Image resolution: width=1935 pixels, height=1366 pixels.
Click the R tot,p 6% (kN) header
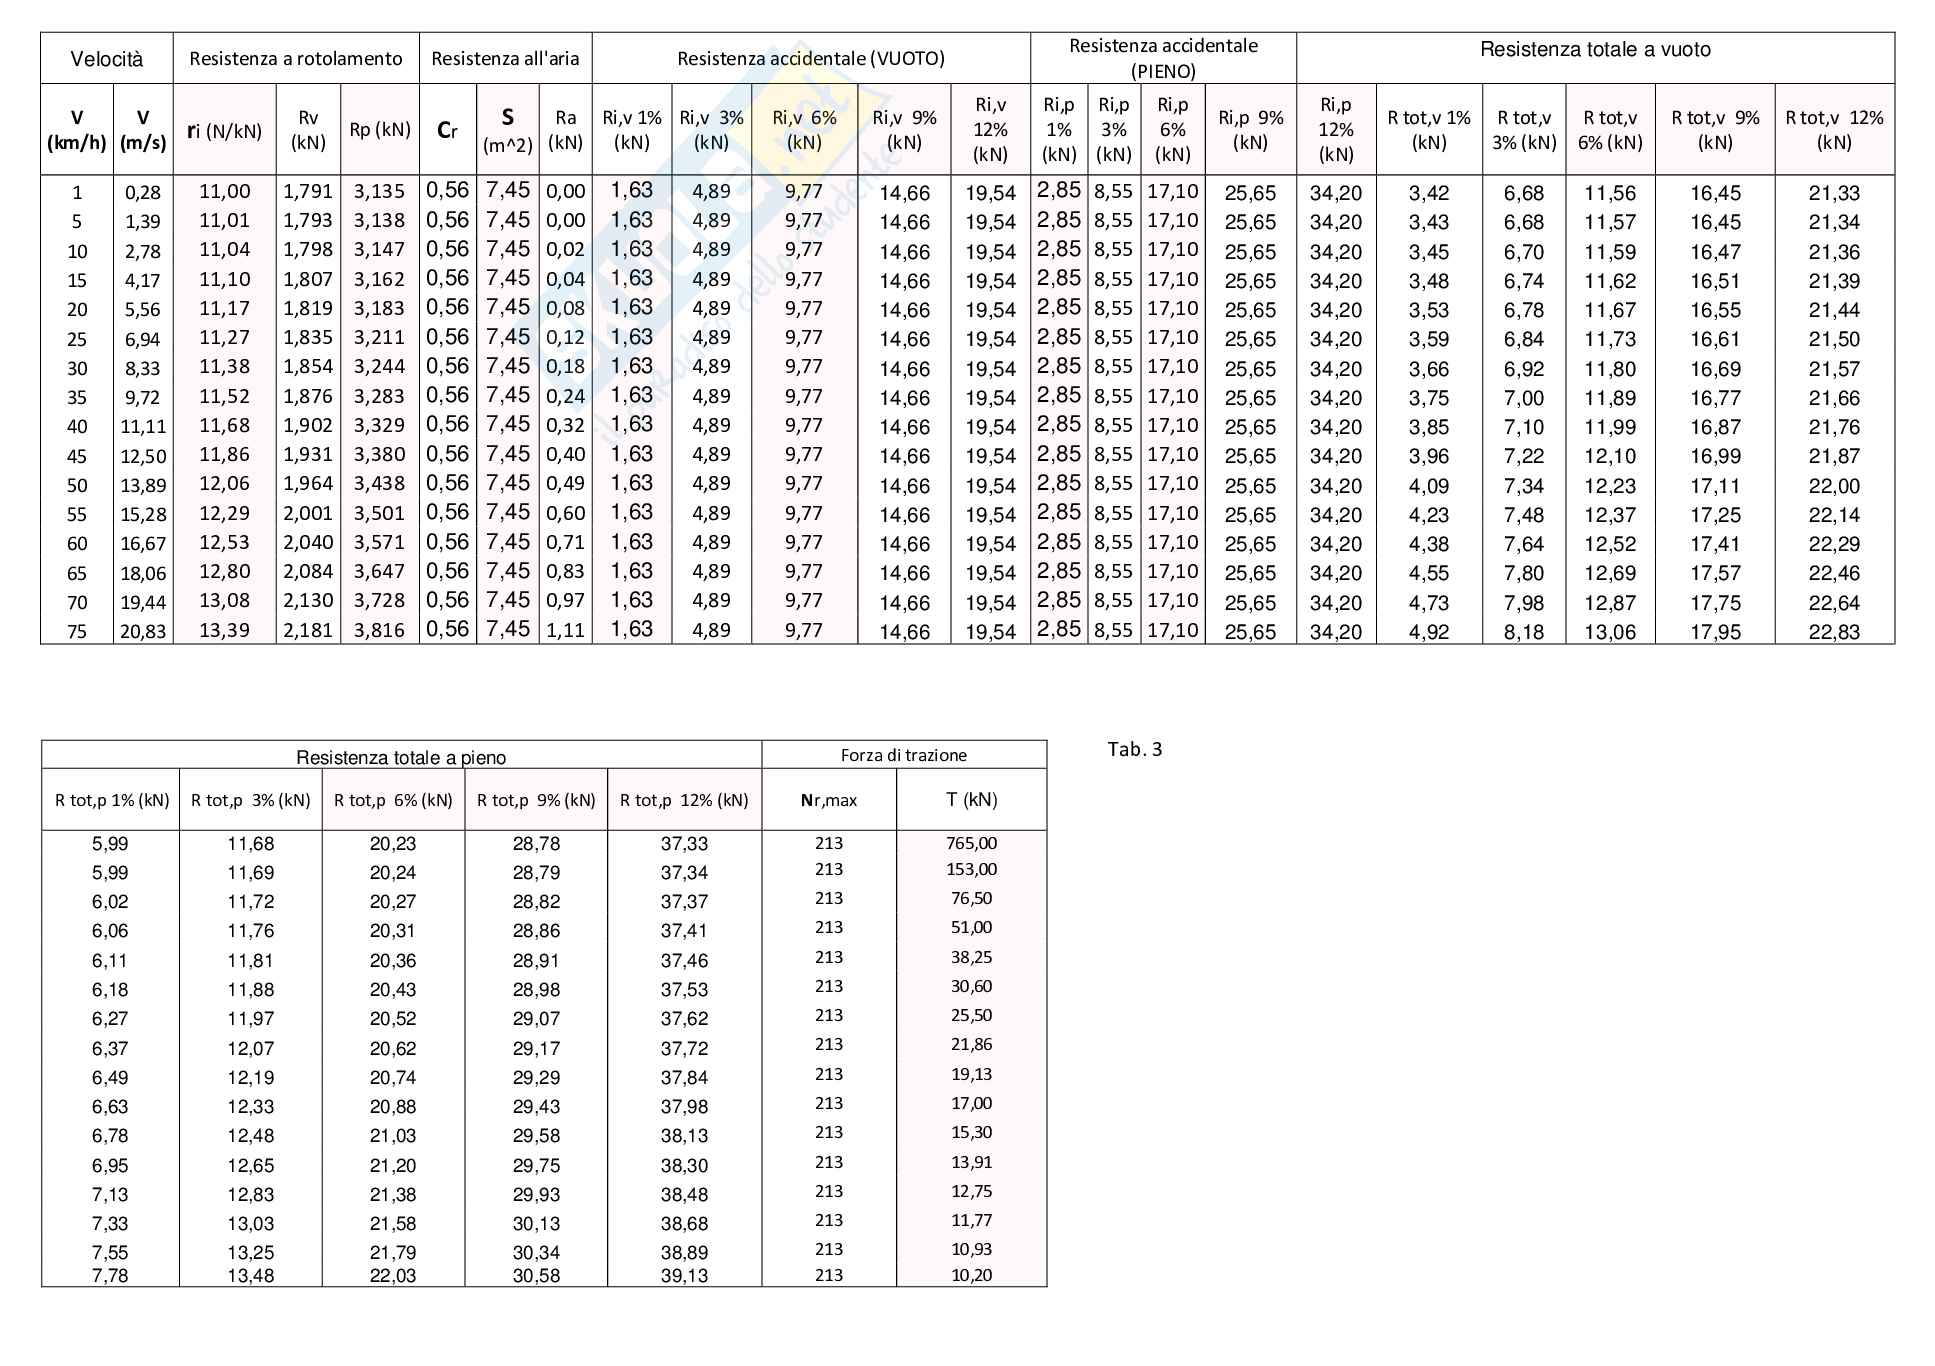393,800
